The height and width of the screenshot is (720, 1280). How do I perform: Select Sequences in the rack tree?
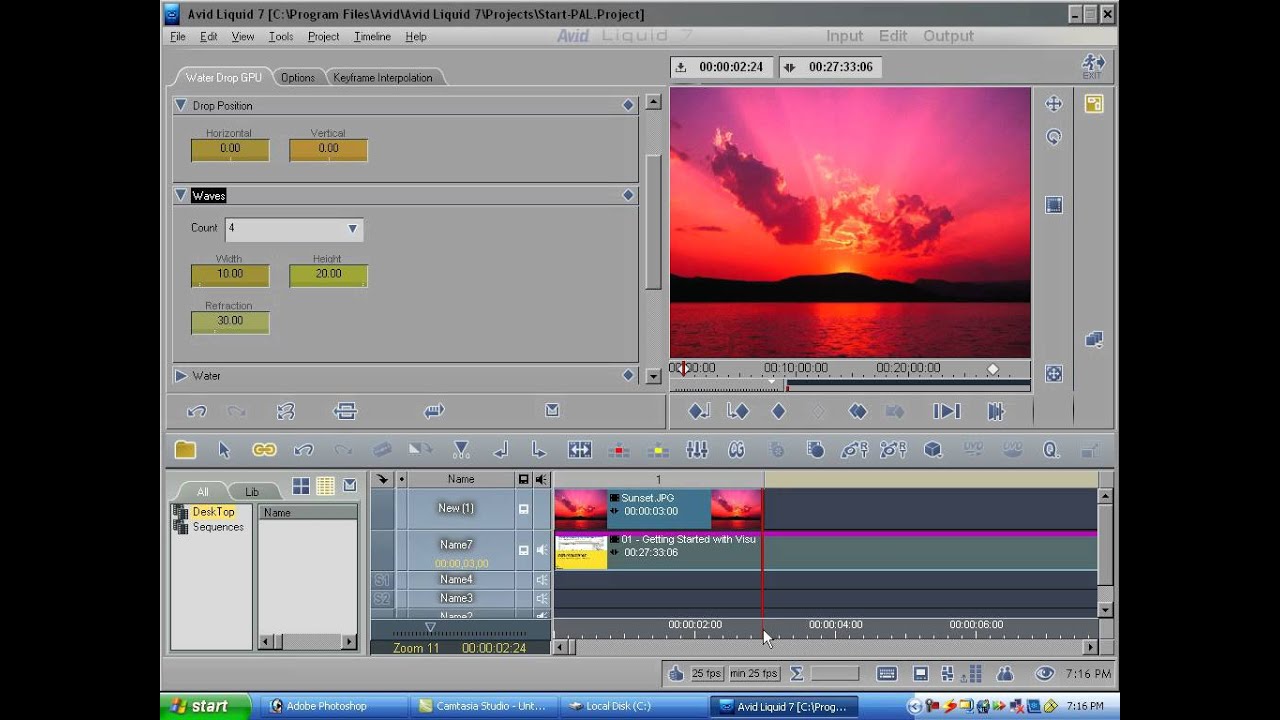pos(218,527)
